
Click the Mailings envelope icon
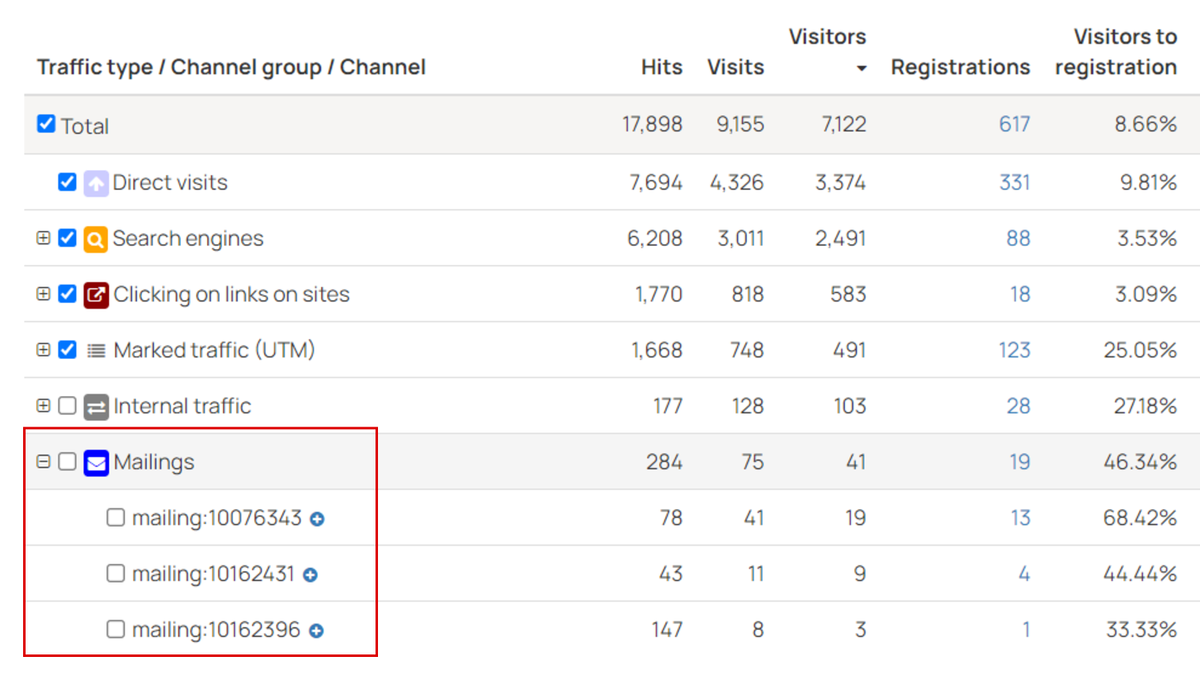pyautogui.click(x=96, y=463)
